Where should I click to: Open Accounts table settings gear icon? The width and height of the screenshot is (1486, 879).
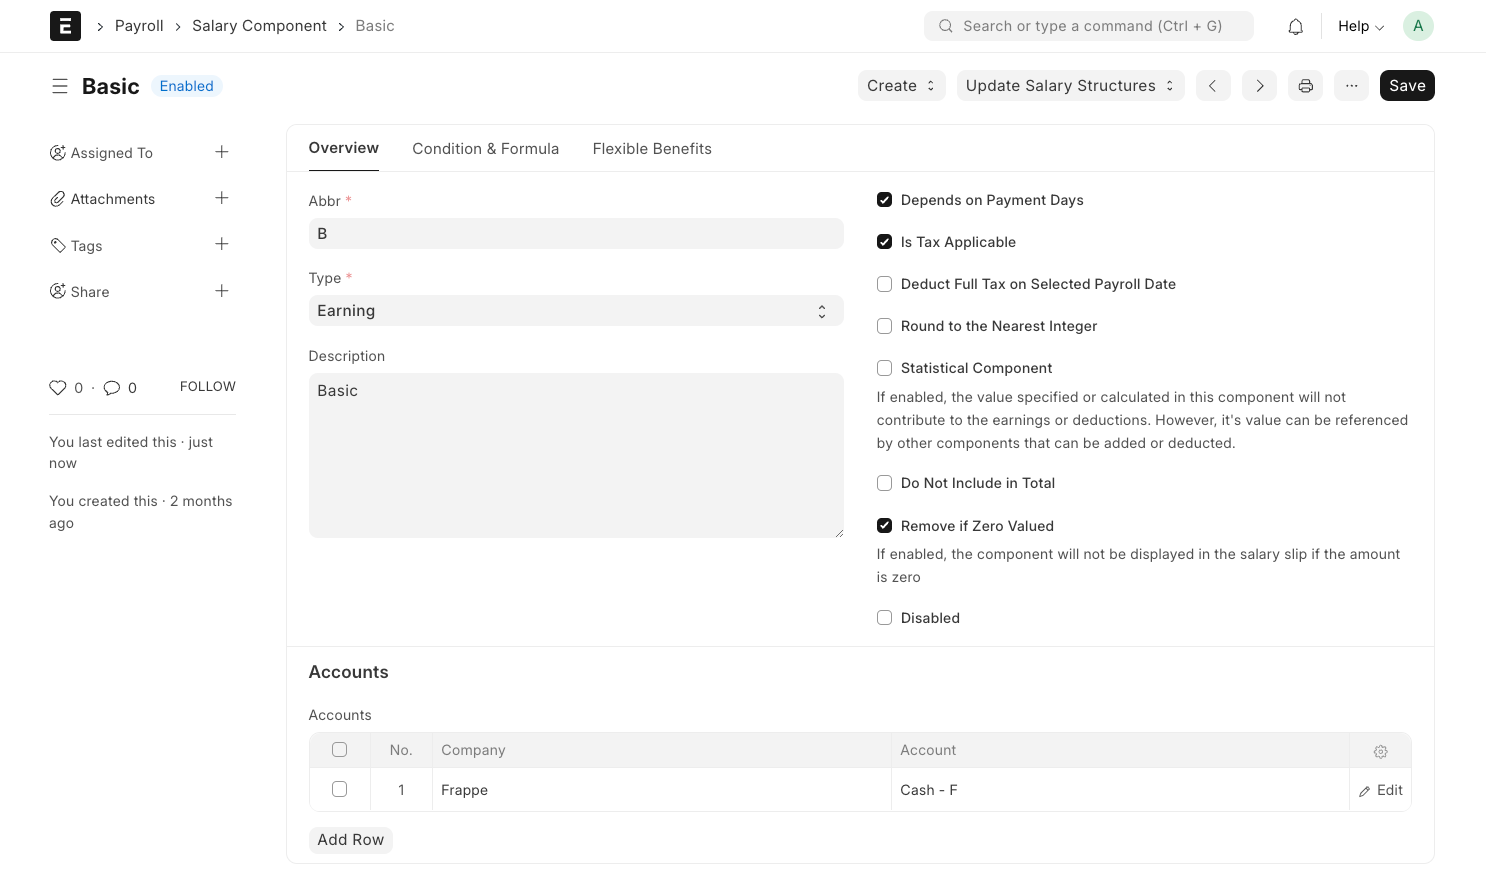(1380, 751)
